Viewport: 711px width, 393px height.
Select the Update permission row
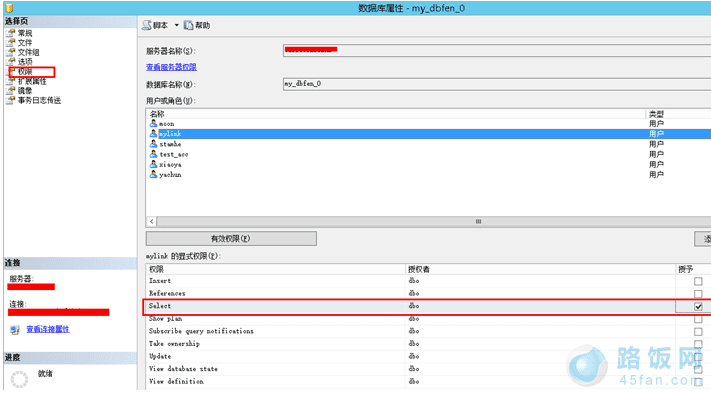click(429, 356)
